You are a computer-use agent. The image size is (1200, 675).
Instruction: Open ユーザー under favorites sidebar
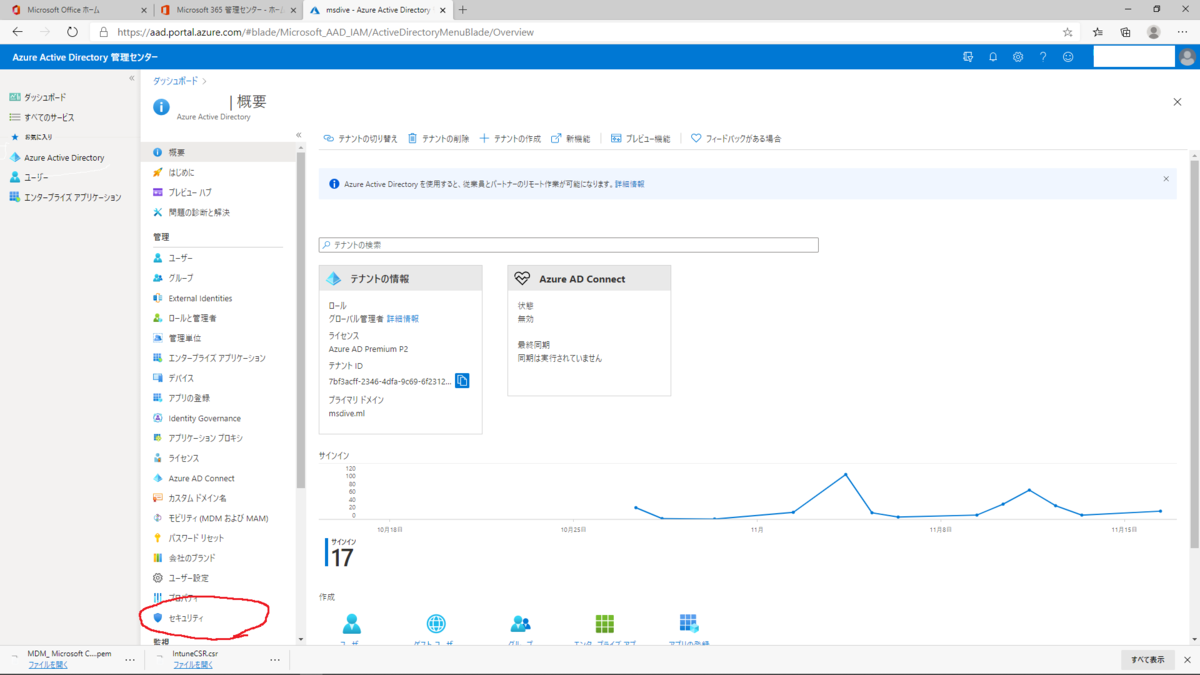pyautogui.click(x=35, y=177)
